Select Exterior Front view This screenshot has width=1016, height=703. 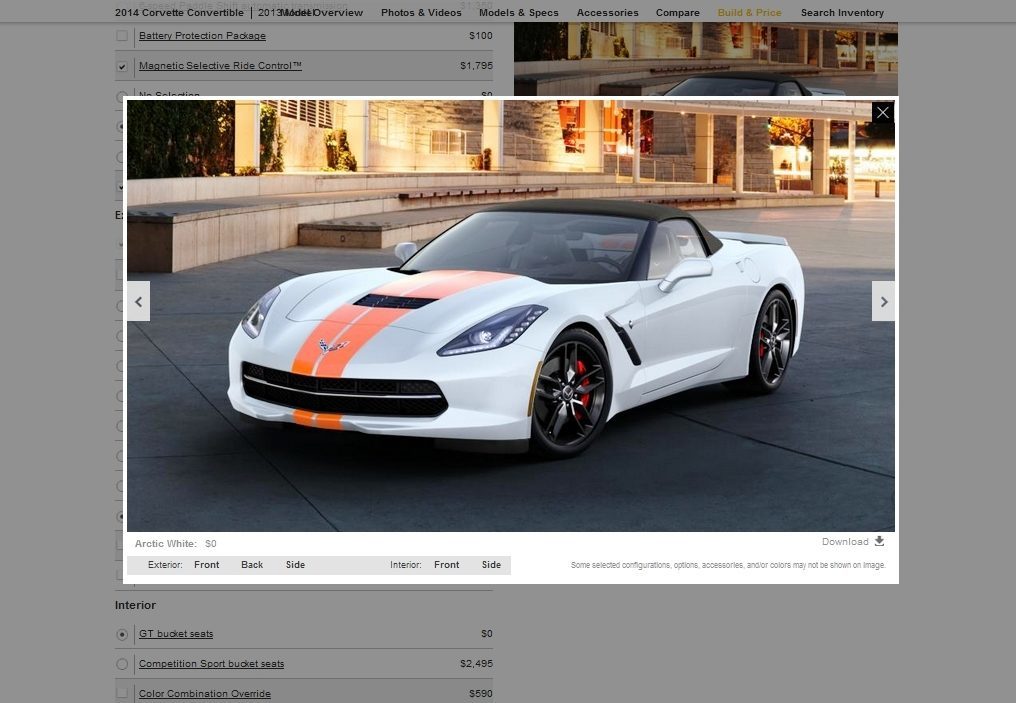tap(207, 565)
